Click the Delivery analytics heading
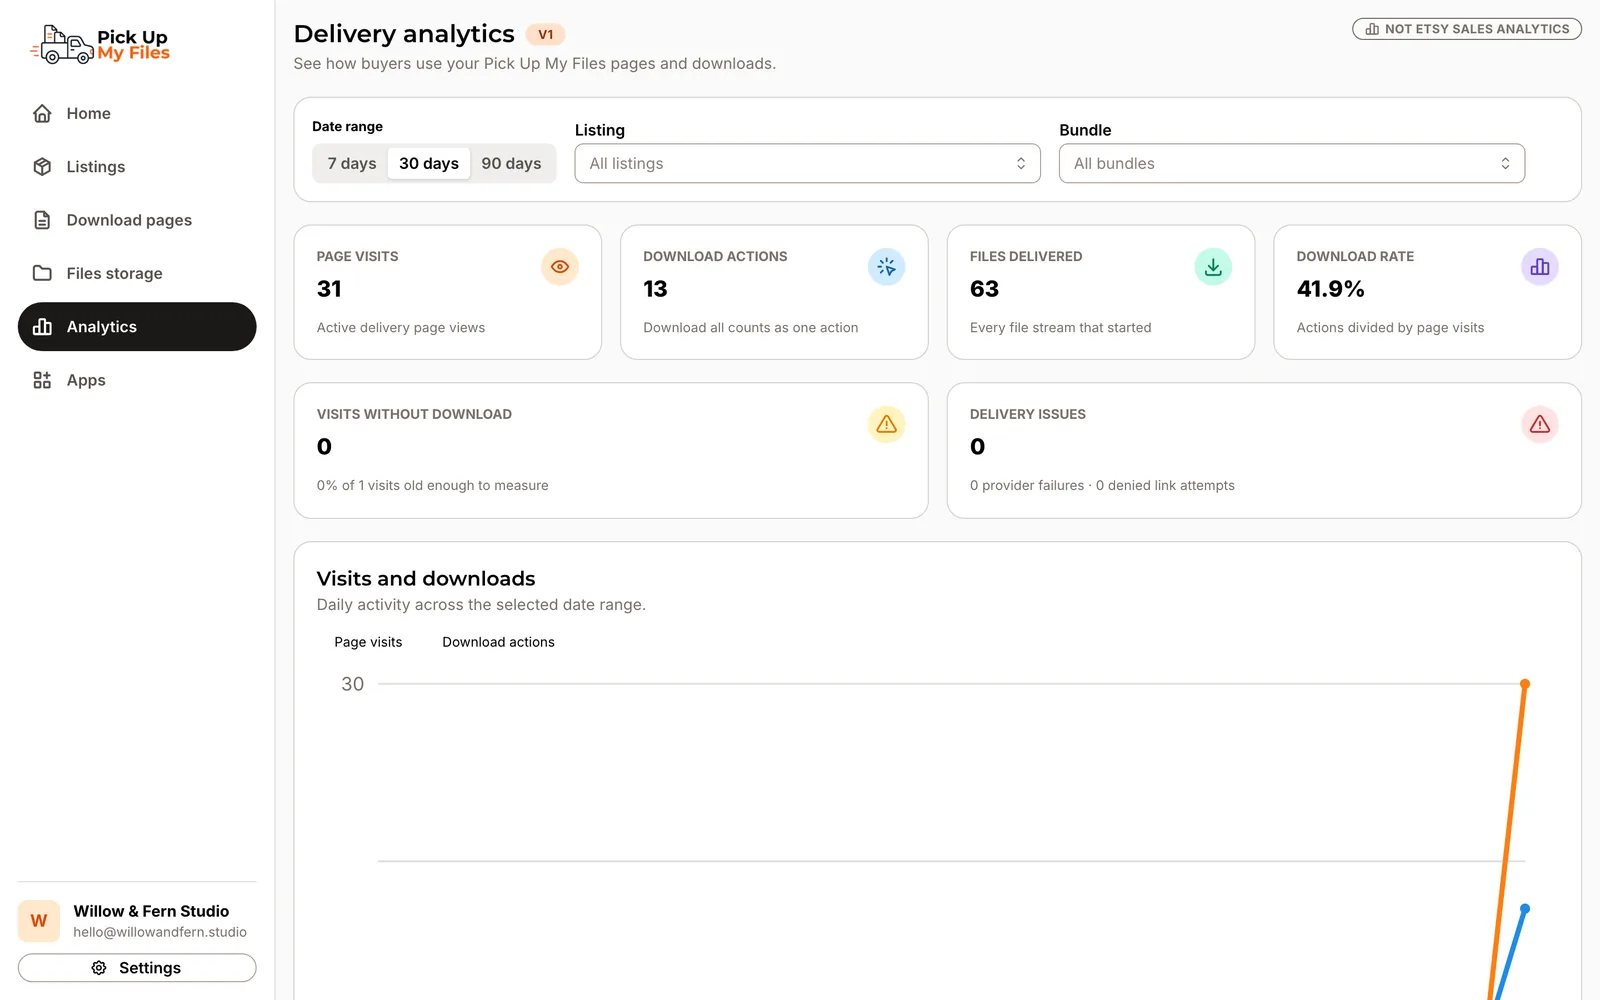 (404, 34)
